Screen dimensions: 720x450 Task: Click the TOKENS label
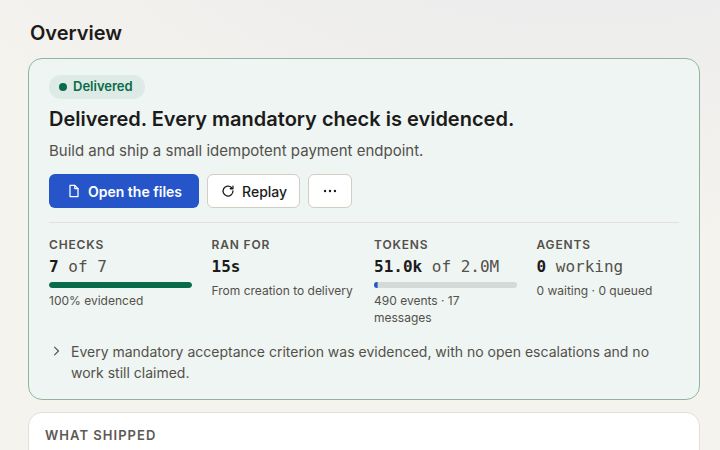point(401,245)
